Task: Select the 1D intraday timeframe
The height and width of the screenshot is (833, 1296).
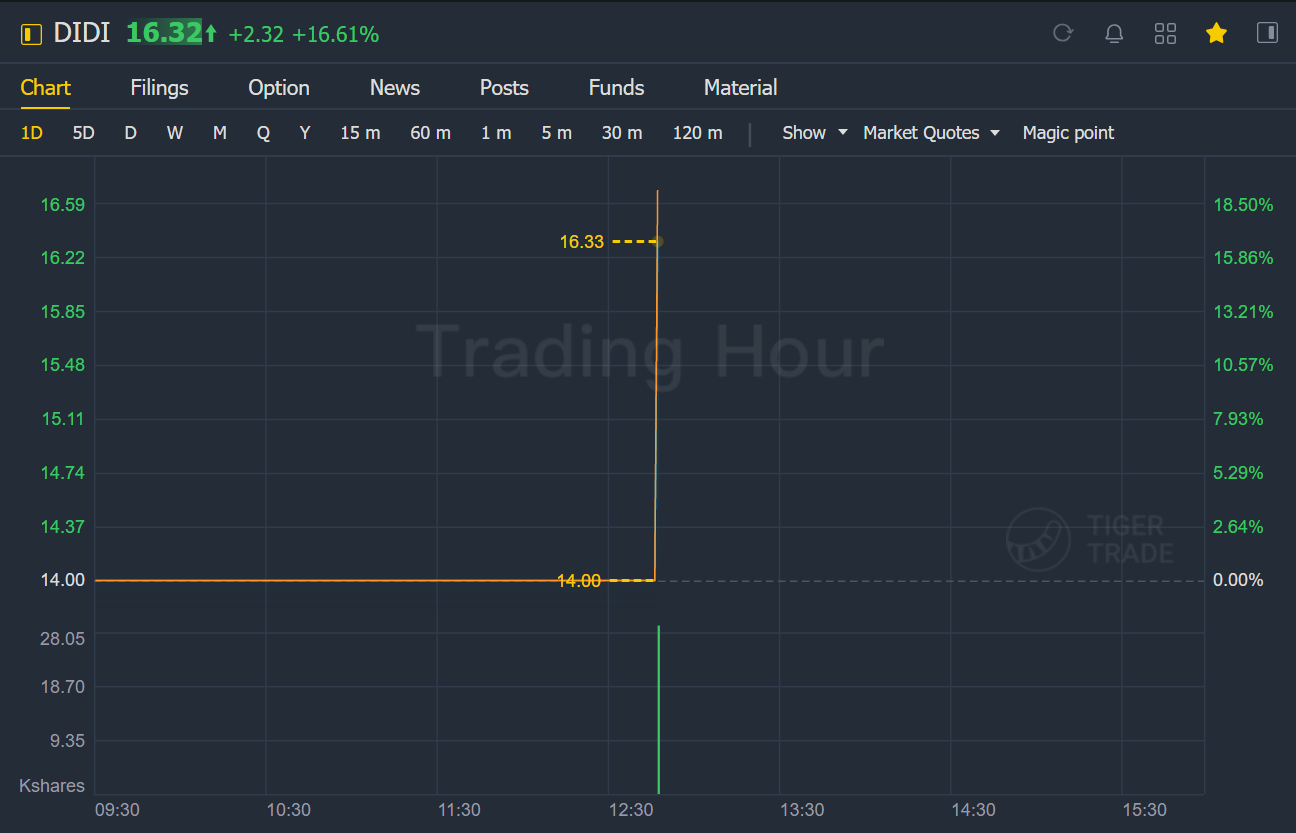Action: point(32,133)
